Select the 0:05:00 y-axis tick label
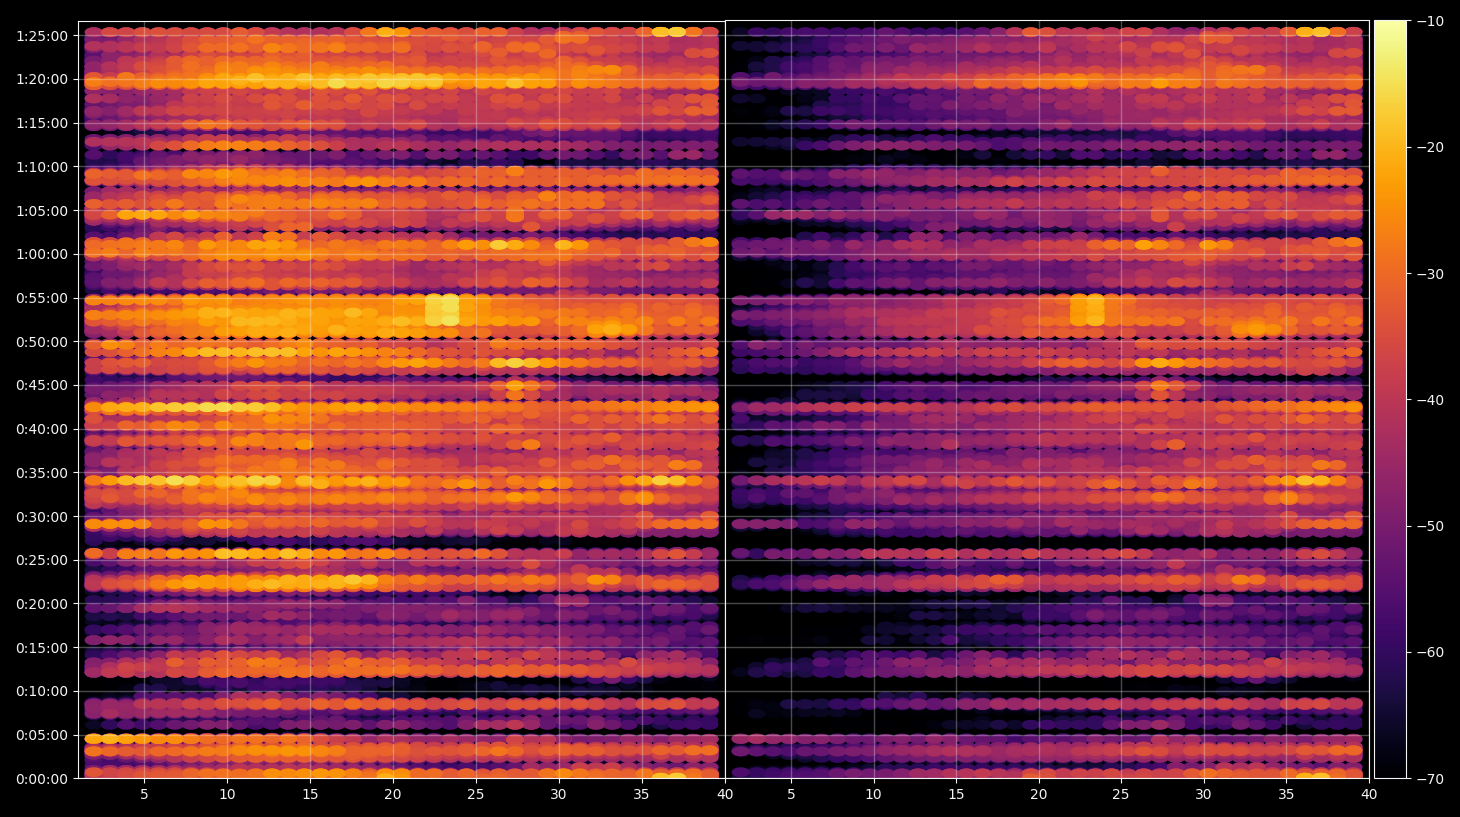 42,735
